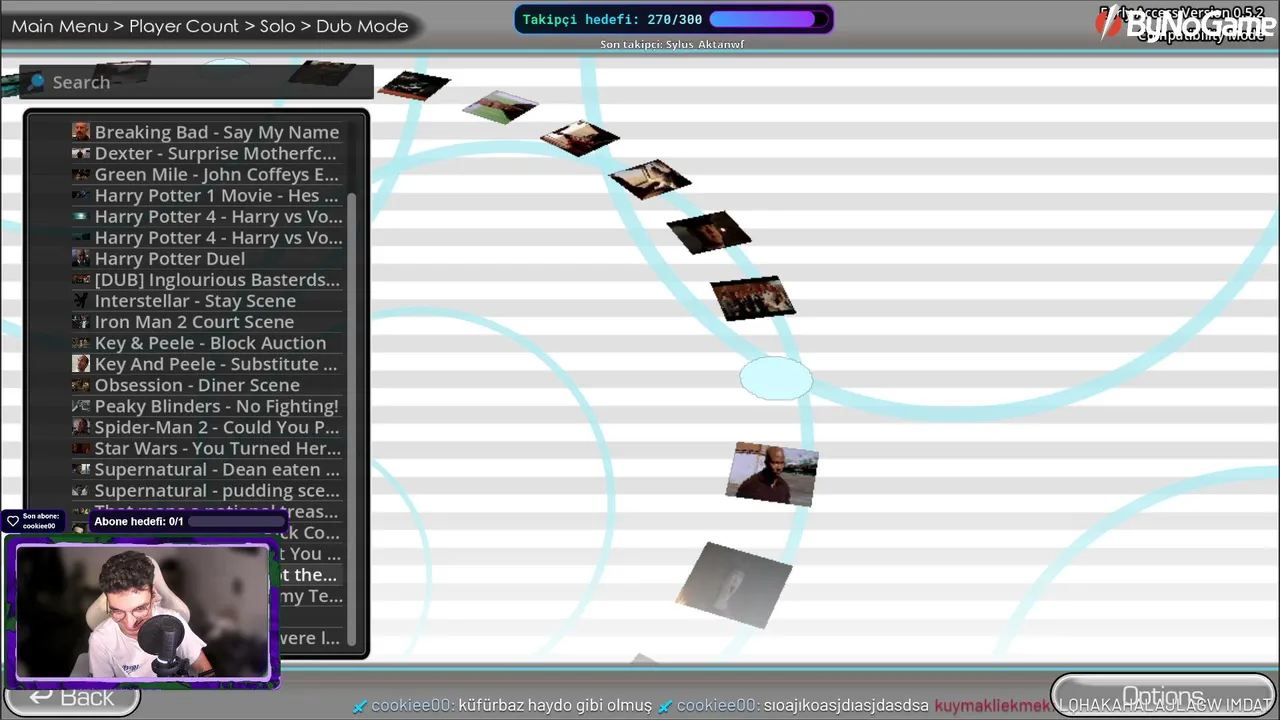Select Star Wars - You Turned Her... entry
This screenshot has width=1280, height=720.
(x=208, y=448)
